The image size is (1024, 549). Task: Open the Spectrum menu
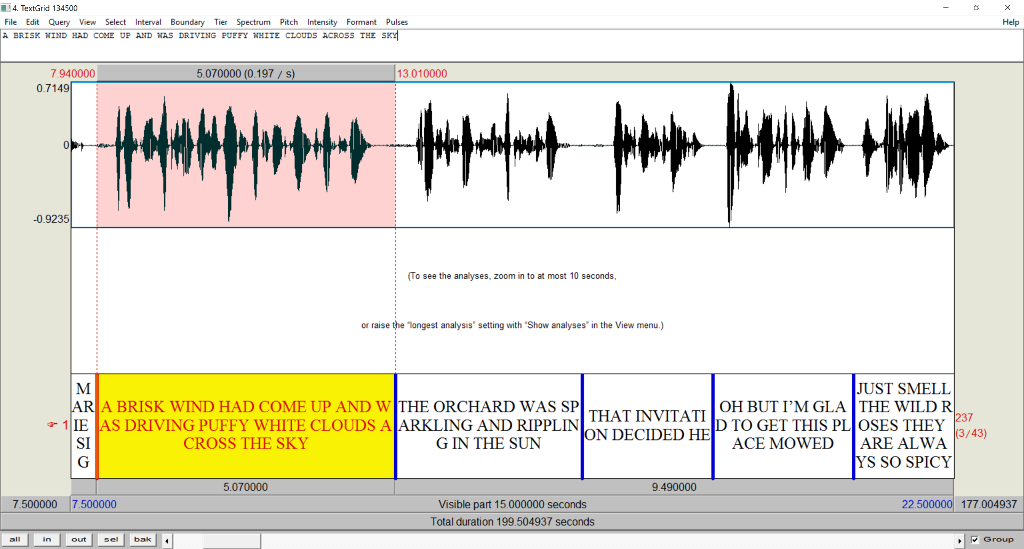(x=253, y=22)
